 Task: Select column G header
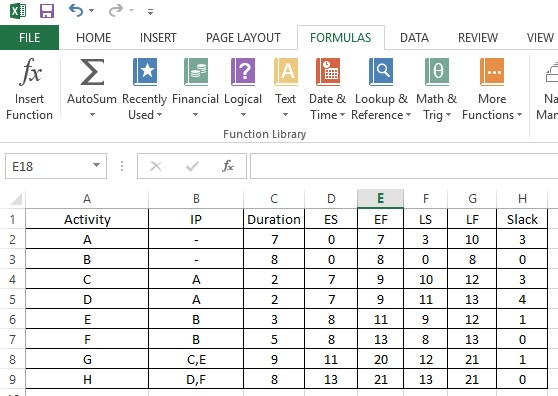[x=472, y=199]
